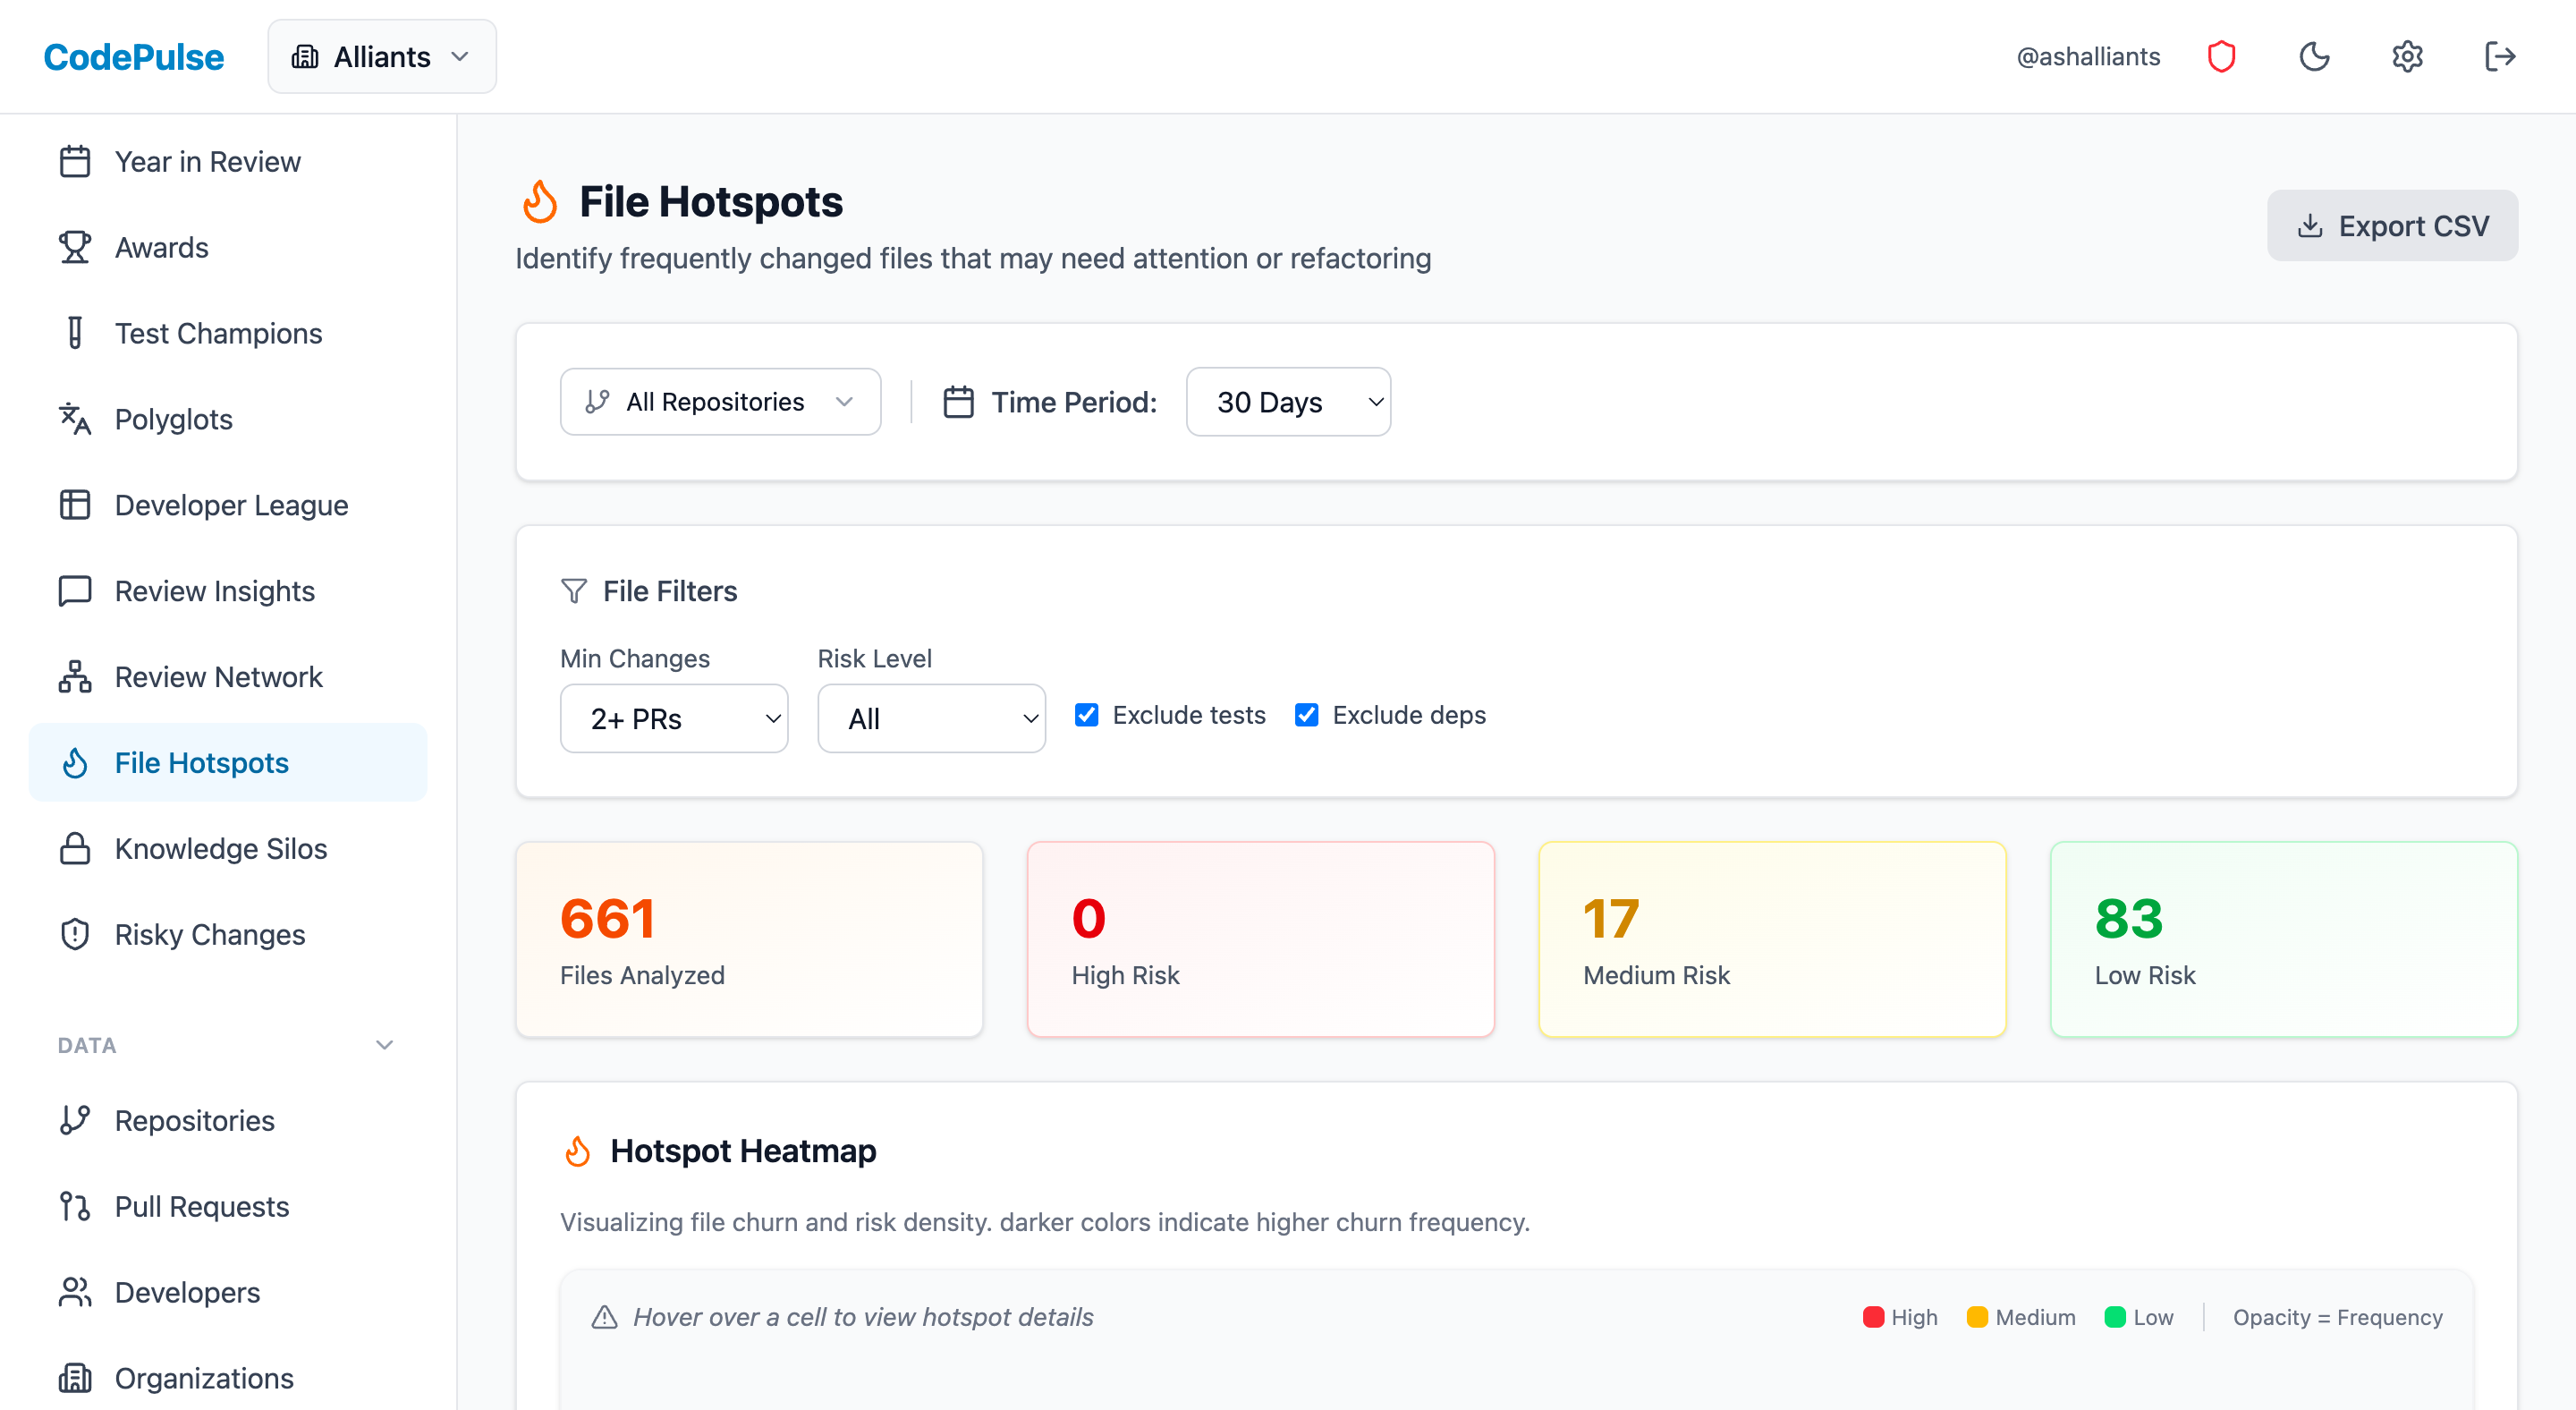The height and width of the screenshot is (1410, 2576).
Task: Switch to Review Insights in the sidebar
Action: click(213, 590)
